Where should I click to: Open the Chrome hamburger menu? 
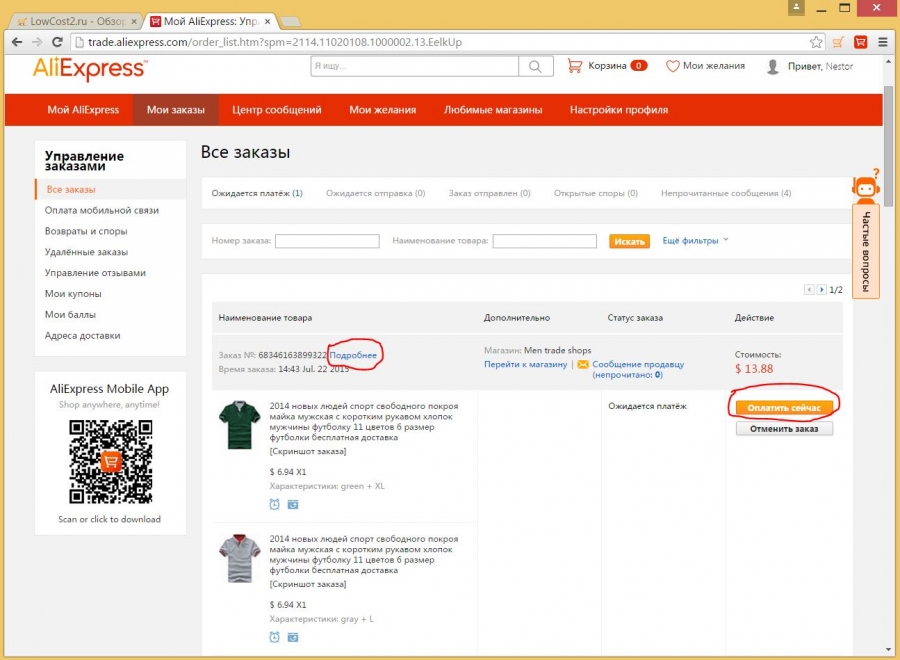click(x=883, y=42)
